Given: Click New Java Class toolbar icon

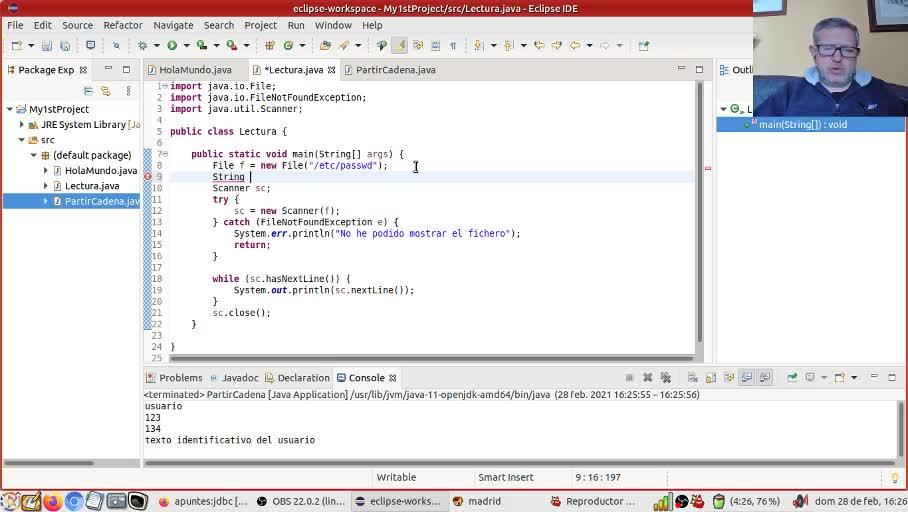Looking at the screenshot, I should pos(288,45).
